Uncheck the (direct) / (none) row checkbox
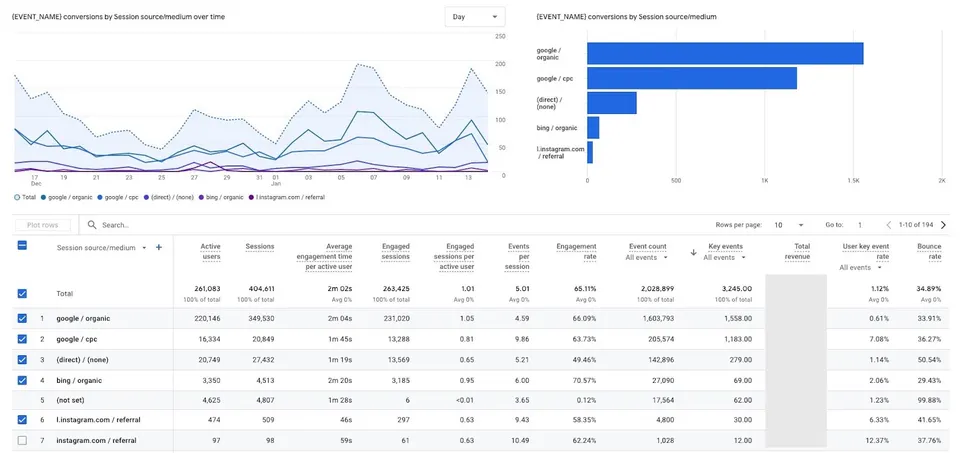 pyautogui.click(x=22, y=359)
